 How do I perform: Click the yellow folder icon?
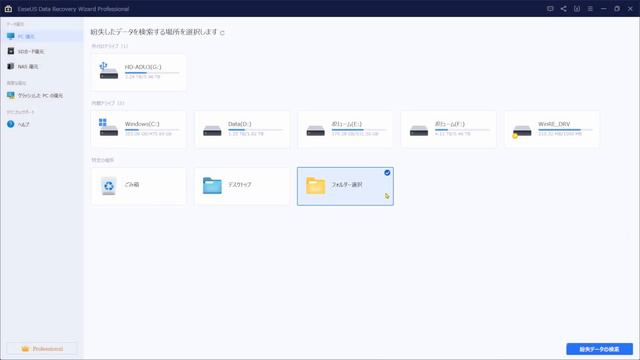click(x=316, y=185)
